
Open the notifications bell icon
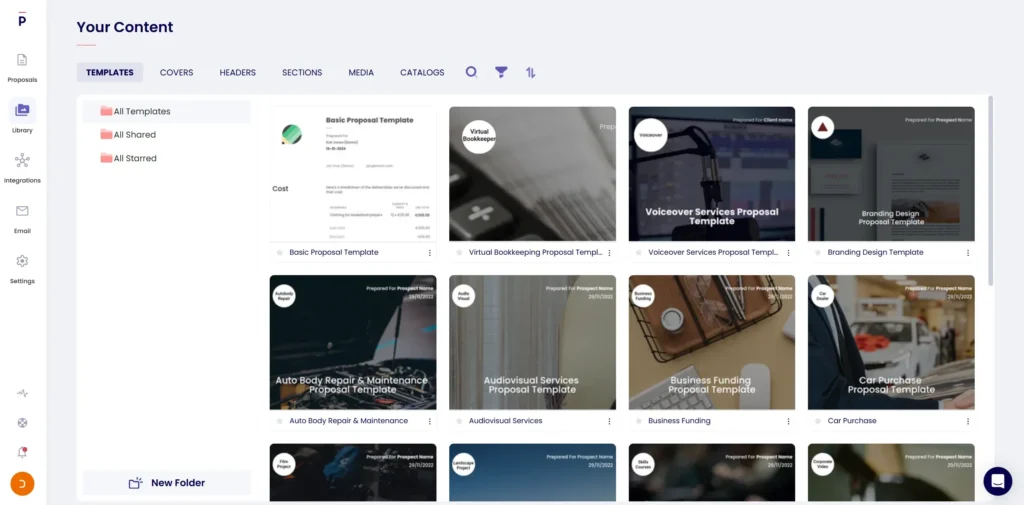pyautogui.click(x=22, y=452)
